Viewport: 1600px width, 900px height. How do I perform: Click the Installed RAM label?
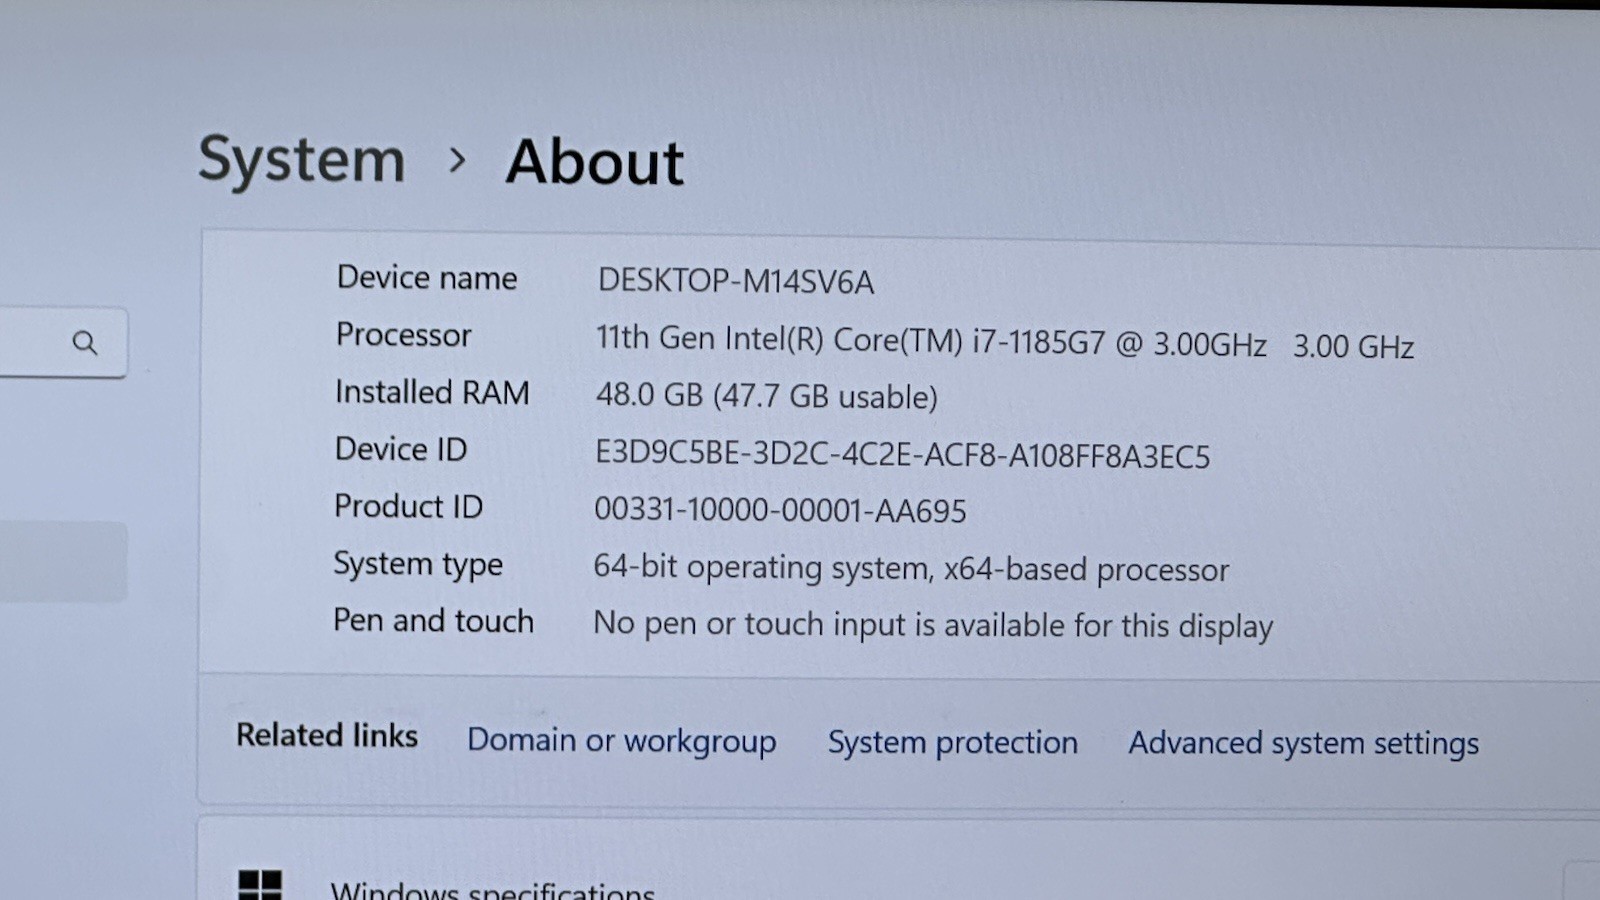[432, 393]
